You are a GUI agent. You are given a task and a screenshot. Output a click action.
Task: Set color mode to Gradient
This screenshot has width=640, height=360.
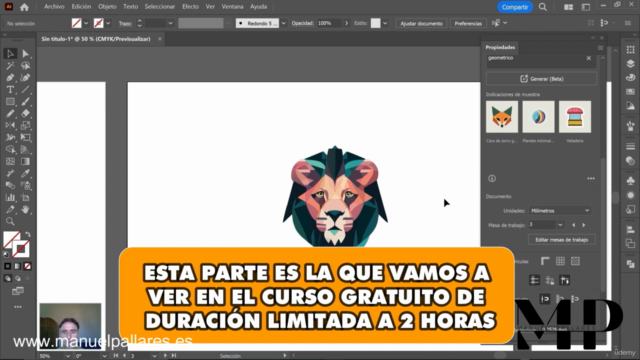[x=18, y=266]
